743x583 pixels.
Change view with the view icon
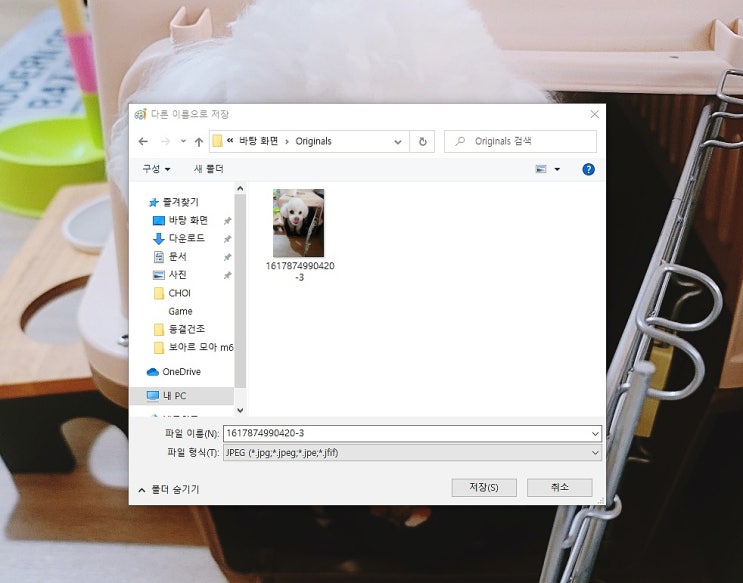pos(541,169)
